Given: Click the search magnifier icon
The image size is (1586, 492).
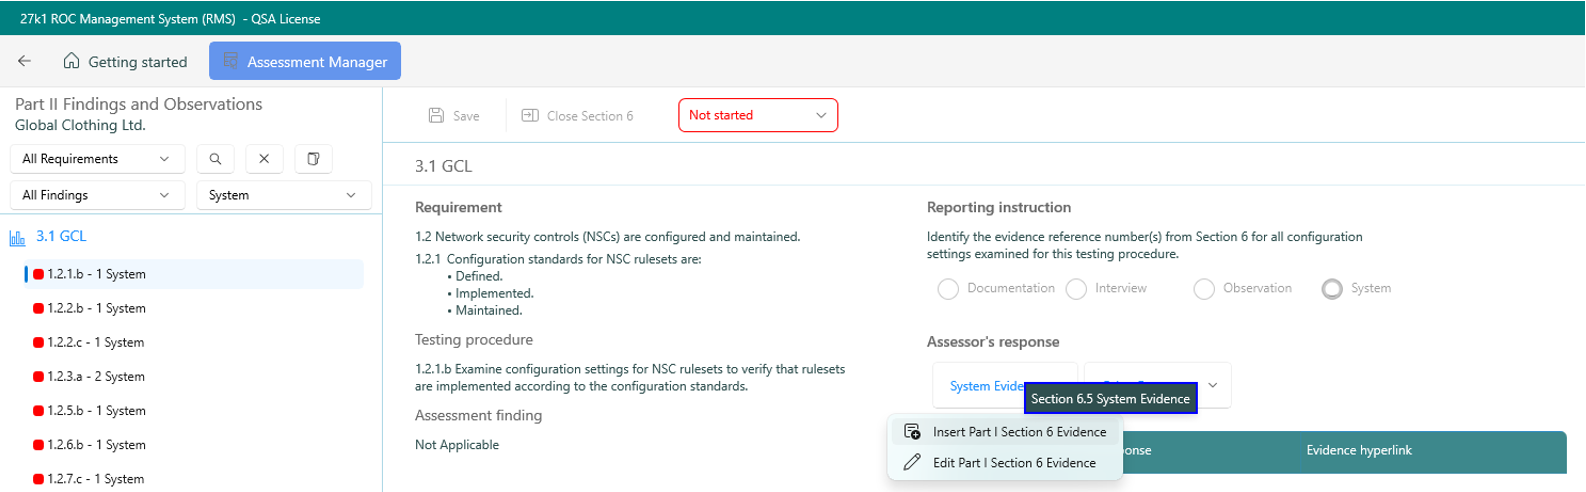Looking at the screenshot, I should [215, 159].
